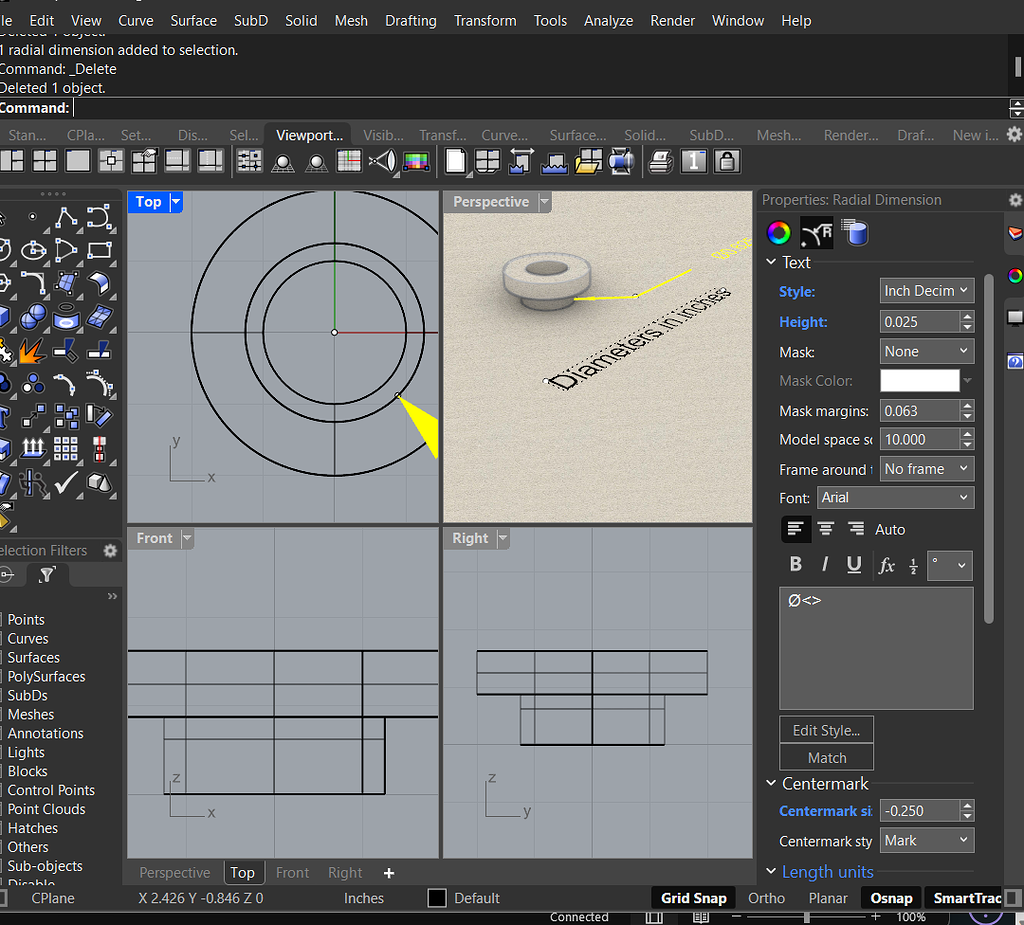The height and width of the screenshot is (925, 1024).
Task: Collapse the Centermark section
Action: 771,784
